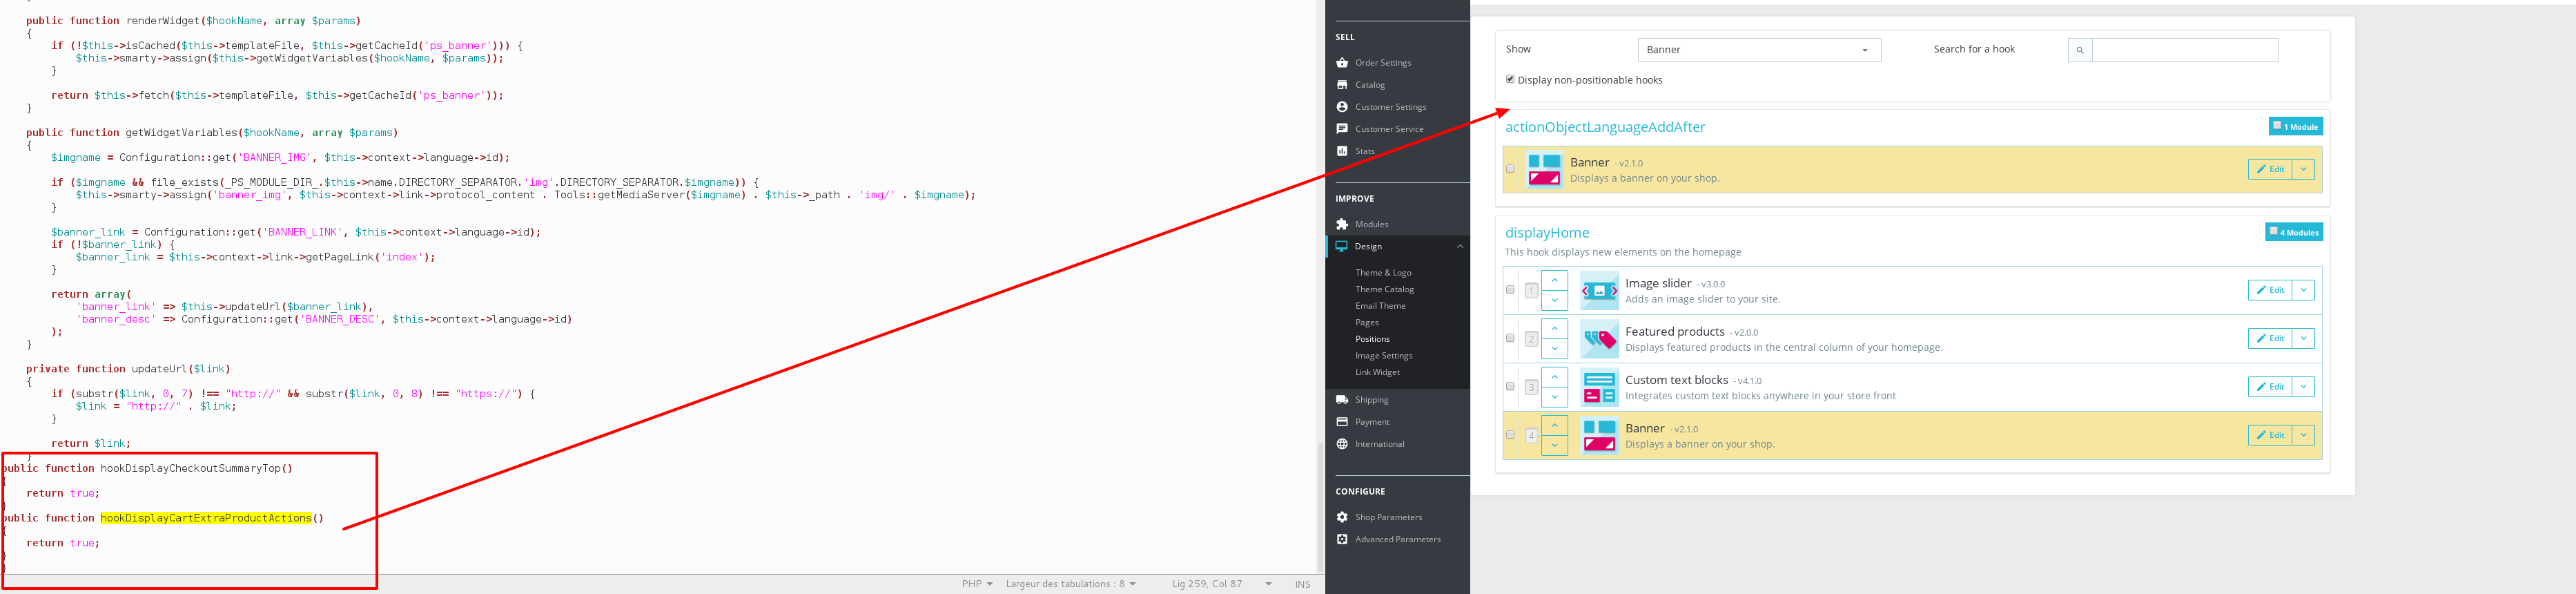The height and width of the screenshot is (594, 2576).
Task: Check the Image slider row checkbox
Action: coord(1510,290)
